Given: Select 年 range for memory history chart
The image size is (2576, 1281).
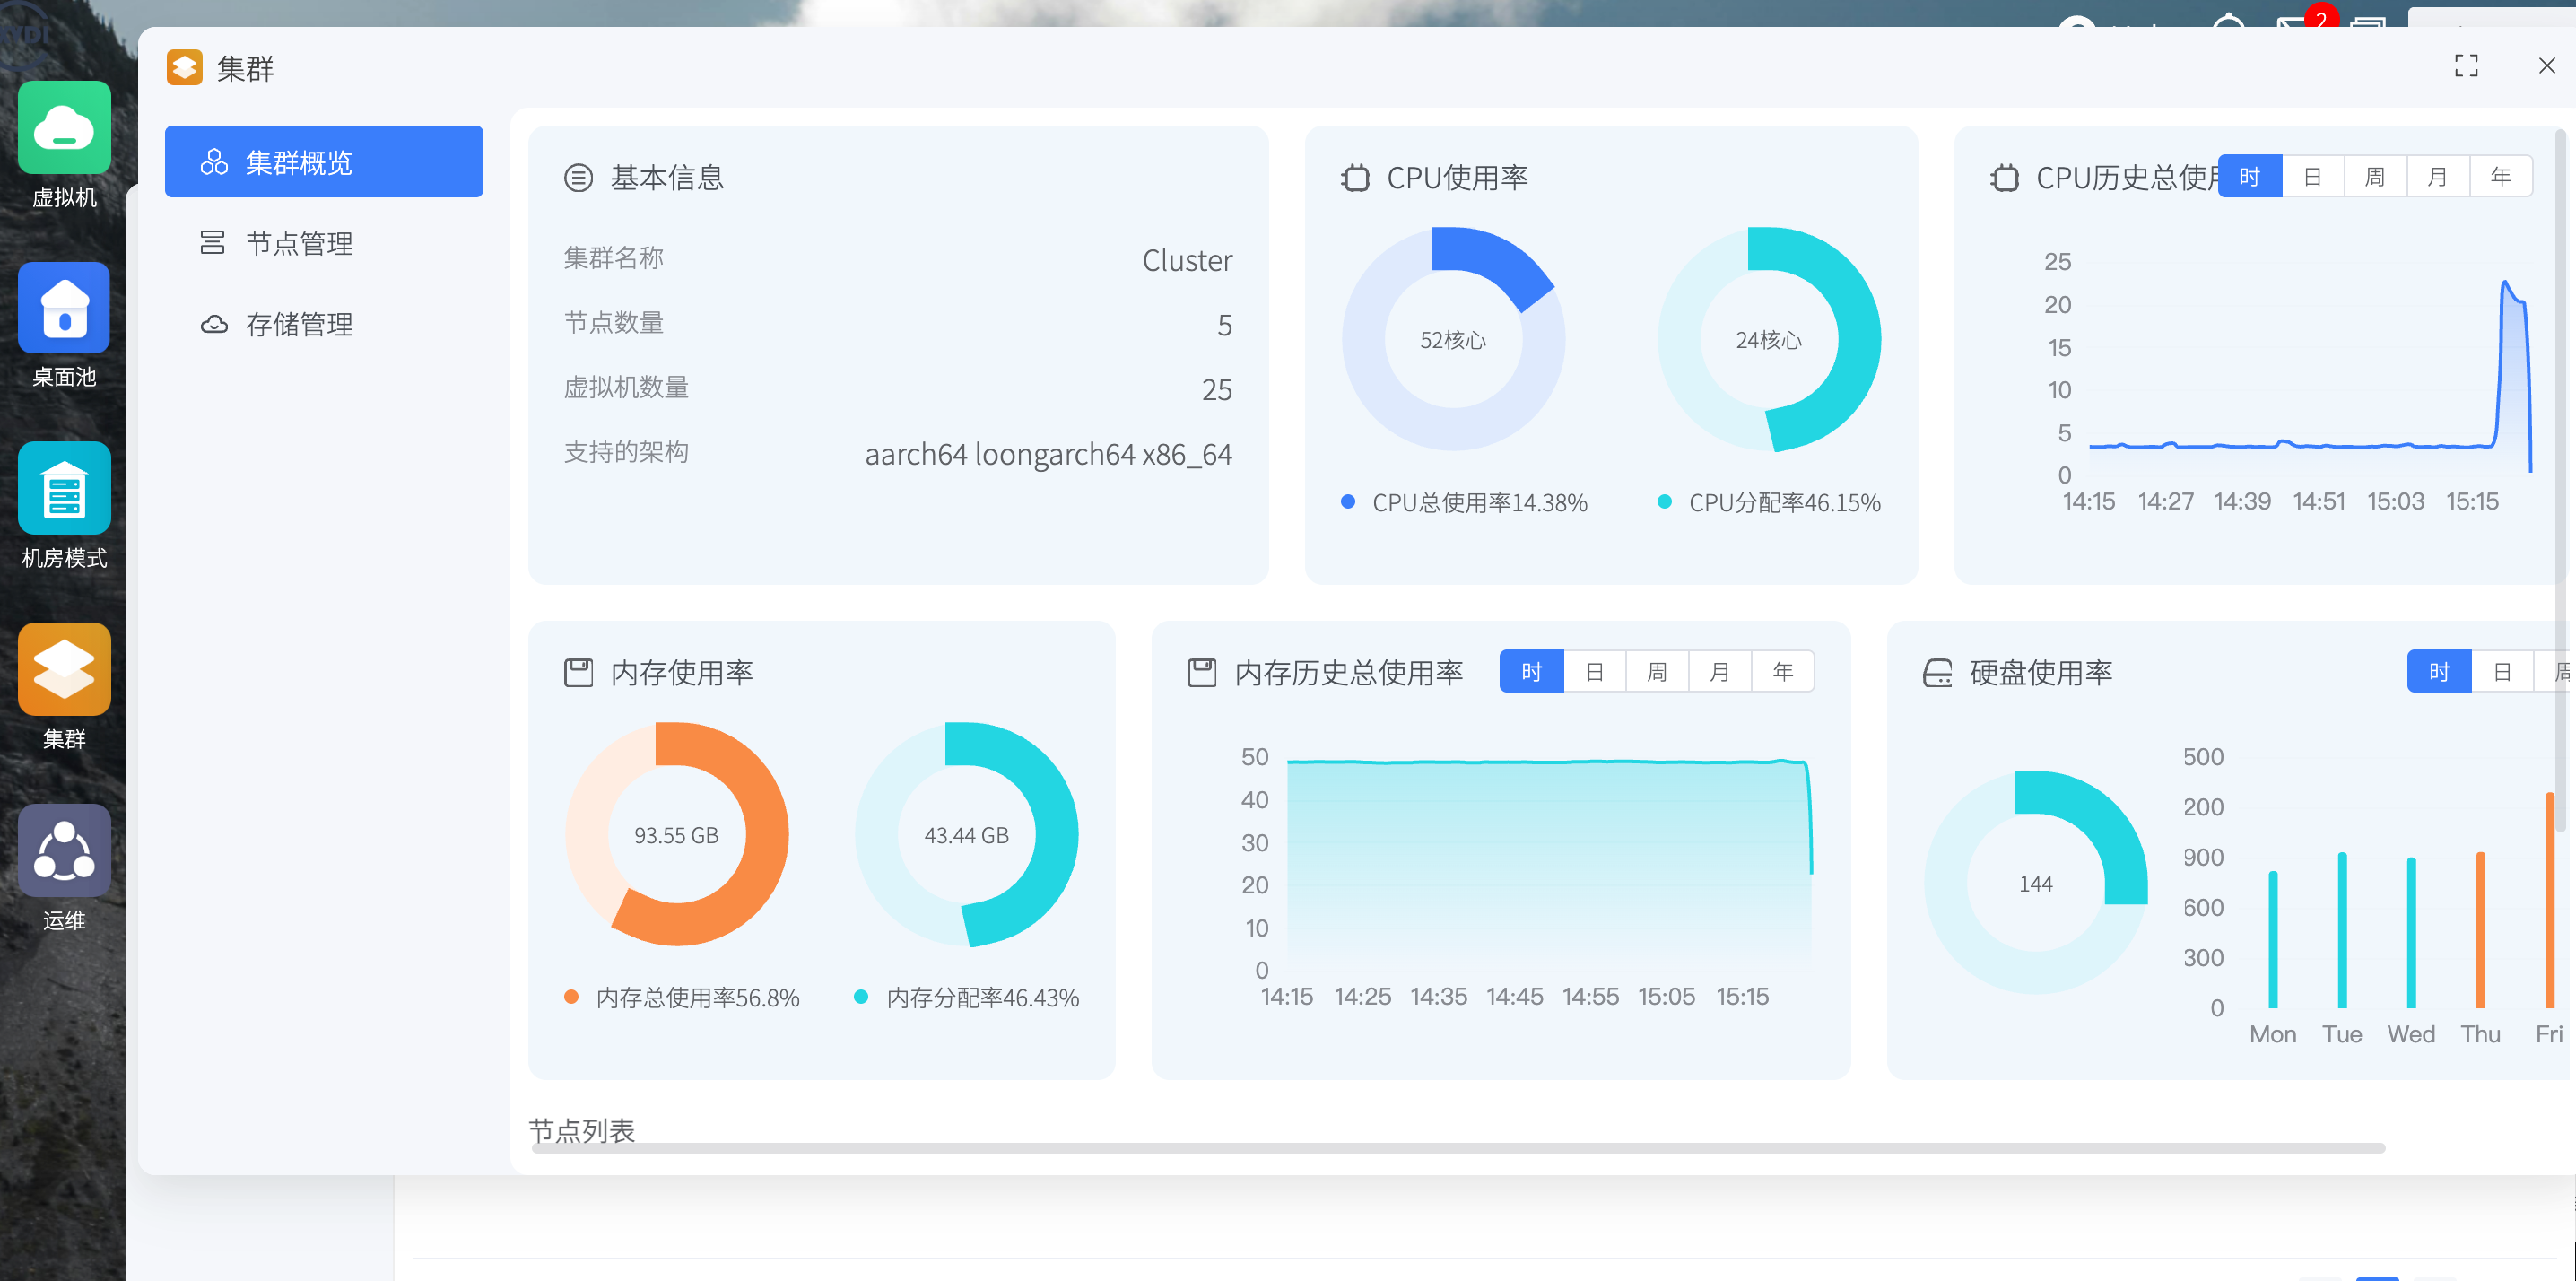Looking at the screenshot, I should point(1783,672).
